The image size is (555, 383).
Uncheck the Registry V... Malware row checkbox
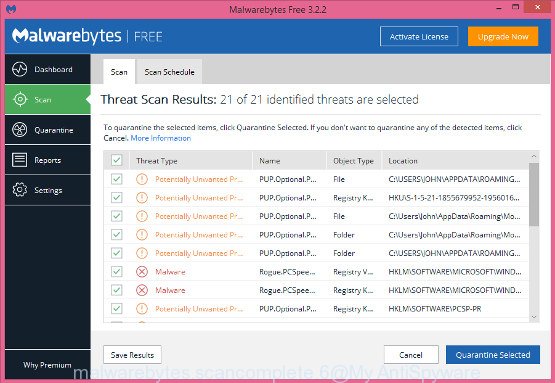point(116,271)
